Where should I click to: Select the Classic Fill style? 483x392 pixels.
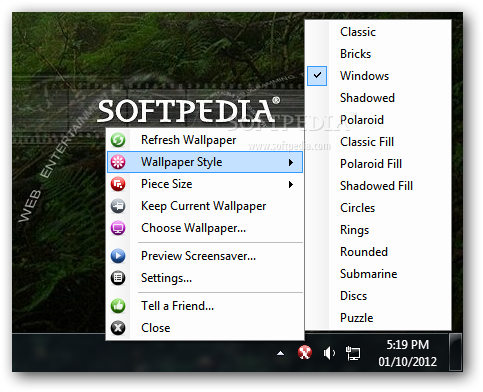pyautogui.click(x=378, y=142)
